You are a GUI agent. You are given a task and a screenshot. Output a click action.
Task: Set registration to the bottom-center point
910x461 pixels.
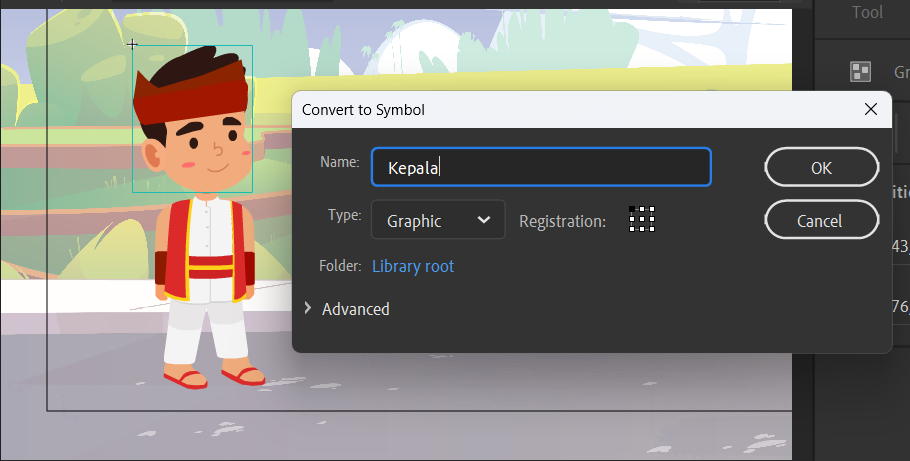[x=642, y=229]
